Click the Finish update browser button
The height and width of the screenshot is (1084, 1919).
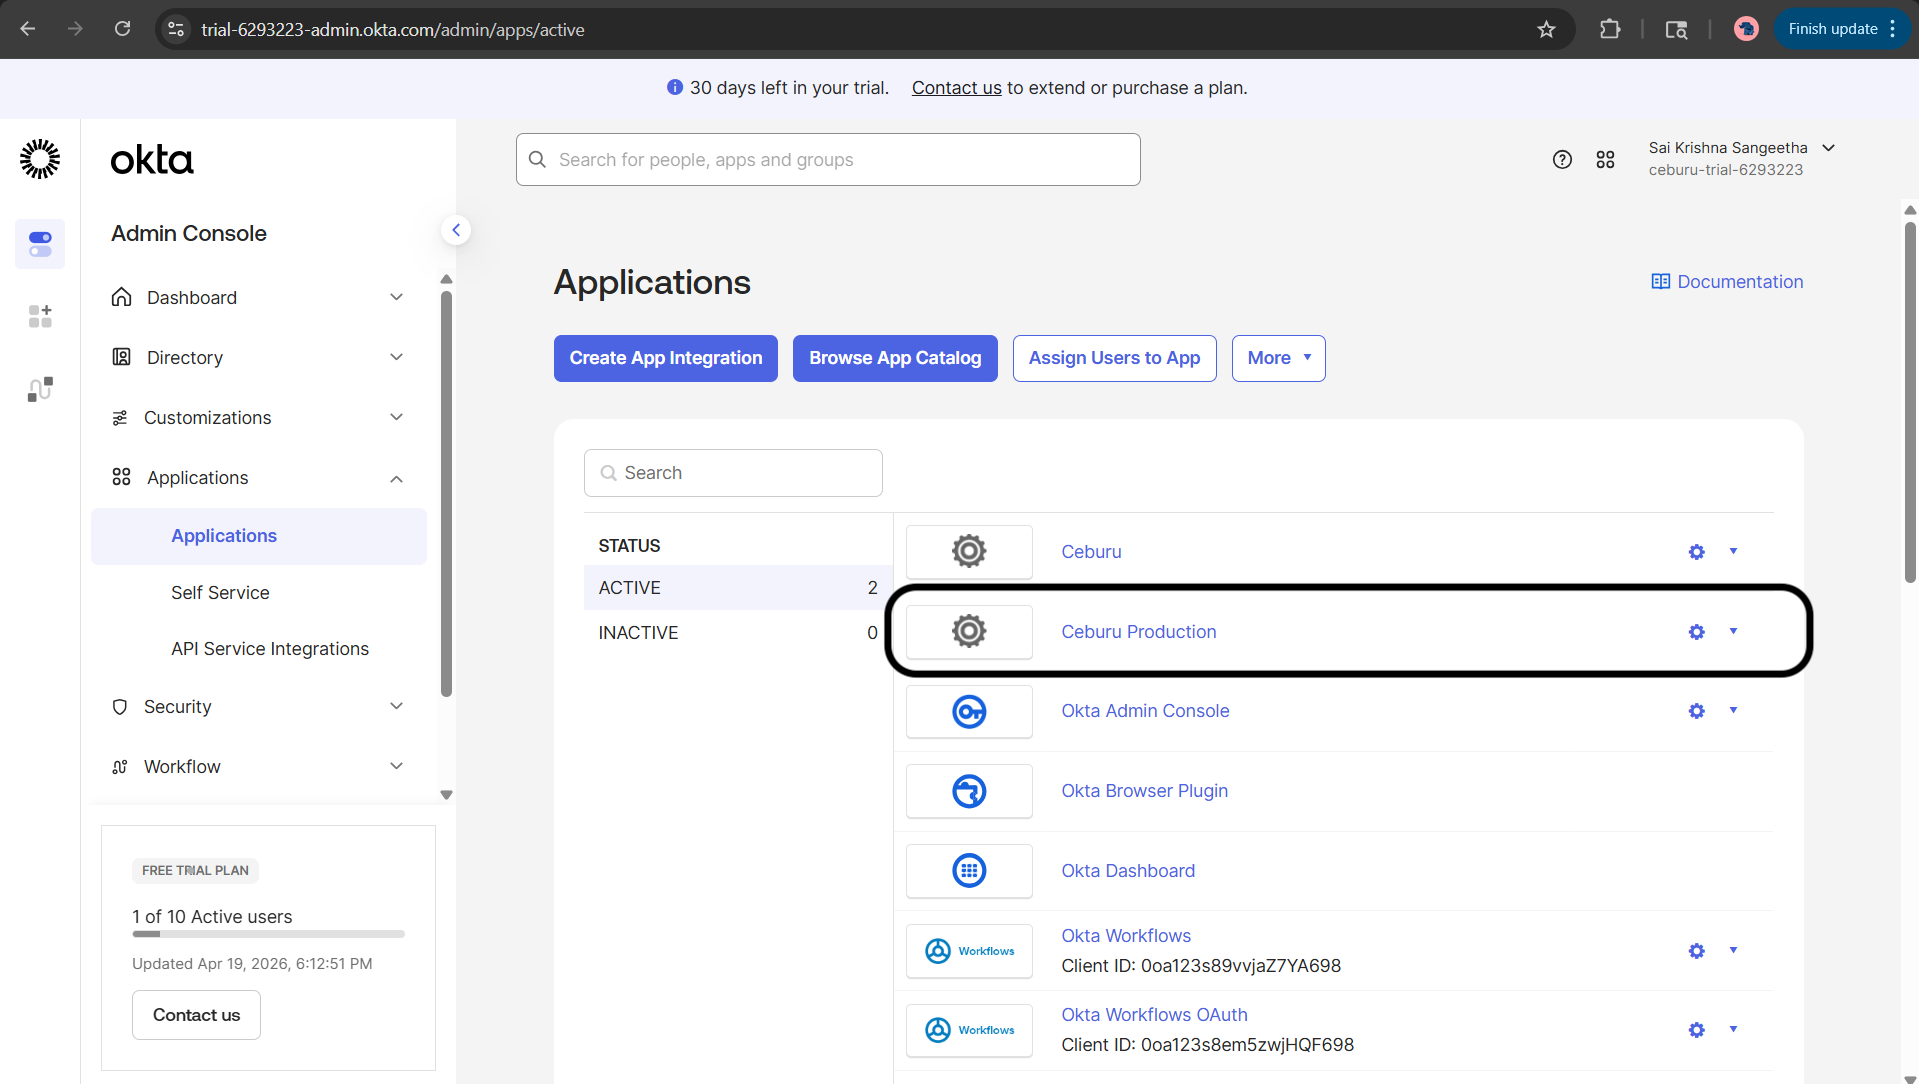coord(1842,29)
